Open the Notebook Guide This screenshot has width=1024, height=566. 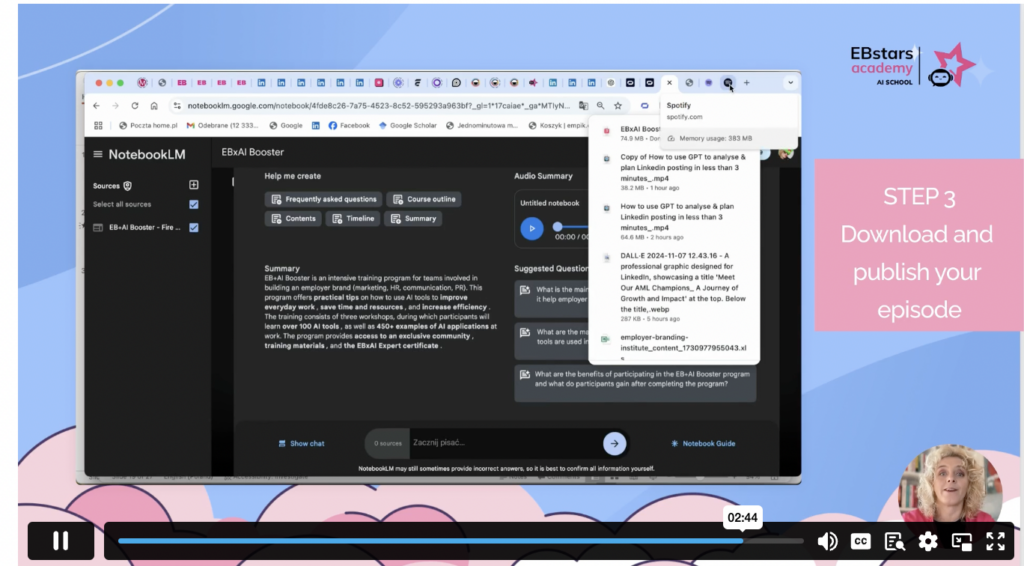(x=703, y=443)
